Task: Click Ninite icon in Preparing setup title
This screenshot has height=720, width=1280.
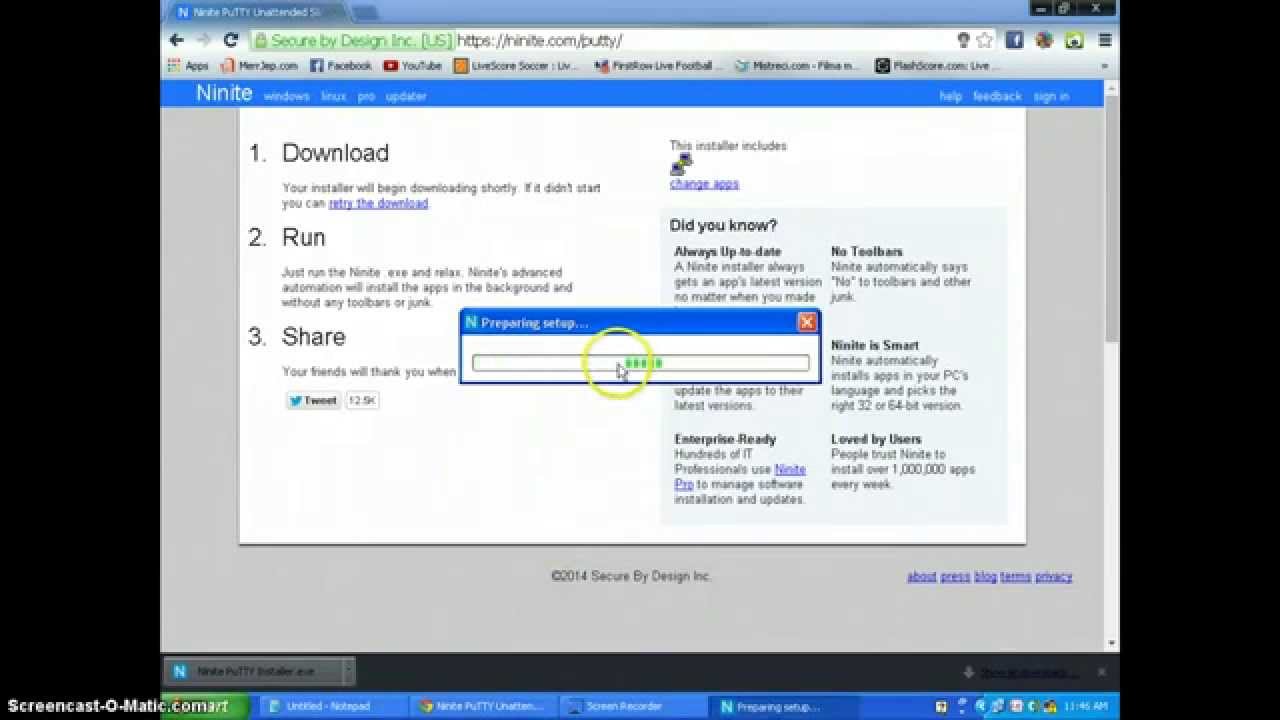Action: pos(471,322)
